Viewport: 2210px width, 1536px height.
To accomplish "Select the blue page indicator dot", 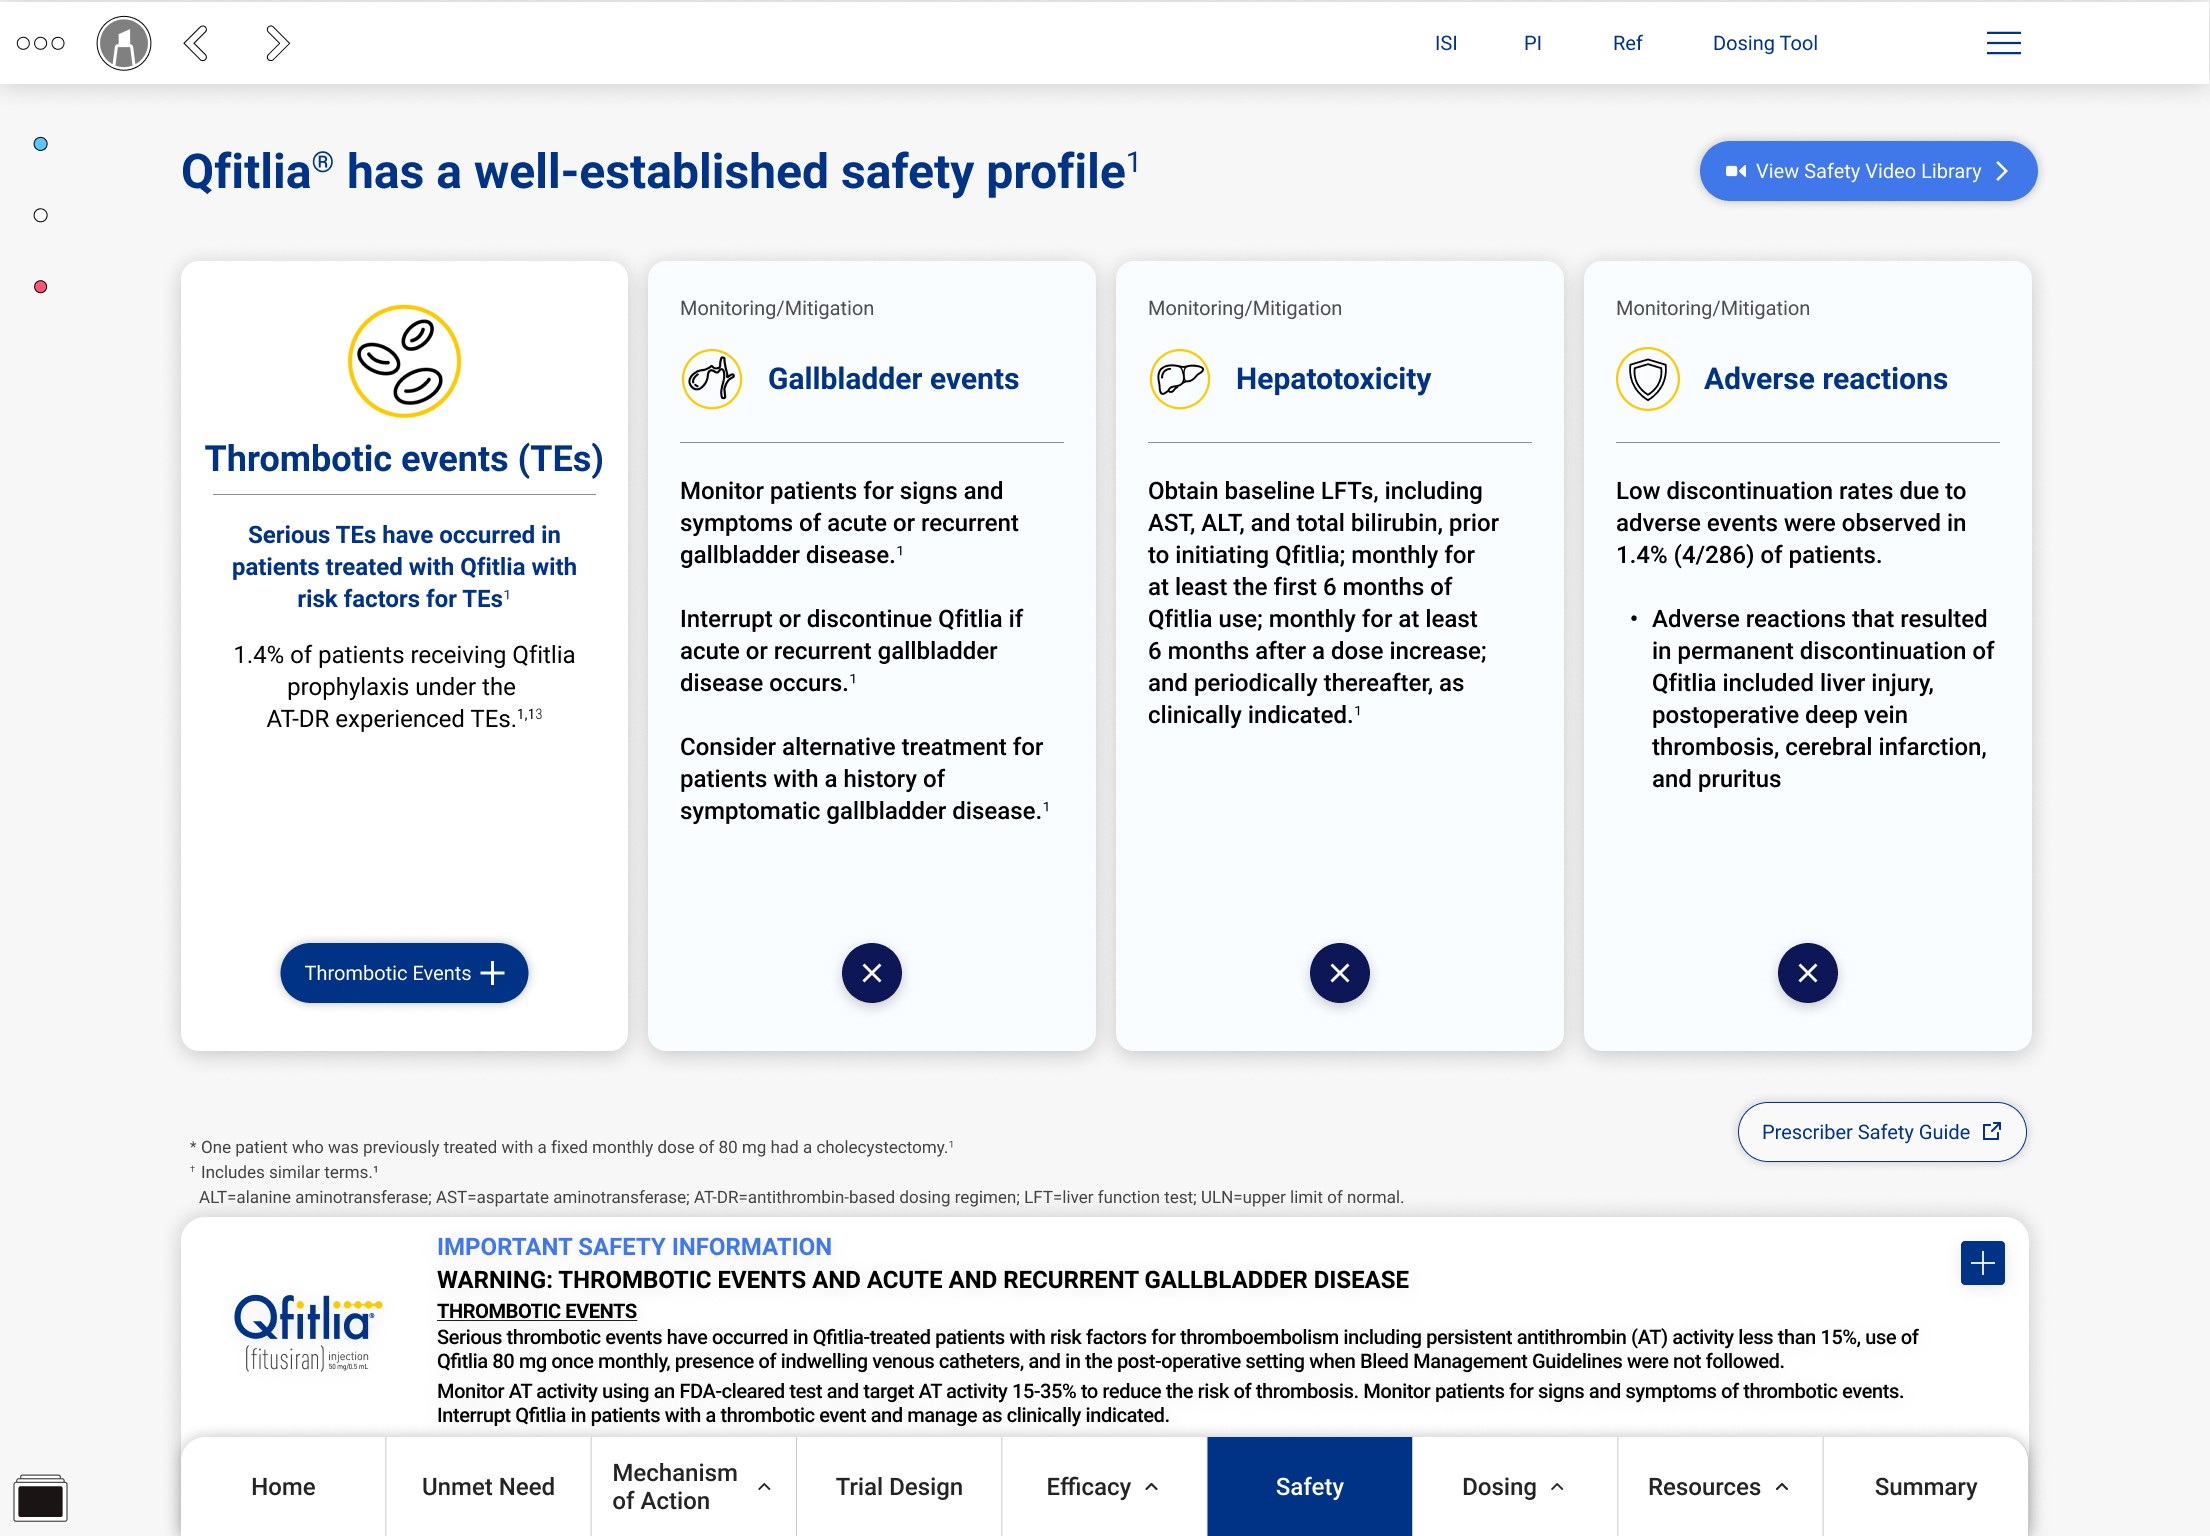I will click(41, 144).
